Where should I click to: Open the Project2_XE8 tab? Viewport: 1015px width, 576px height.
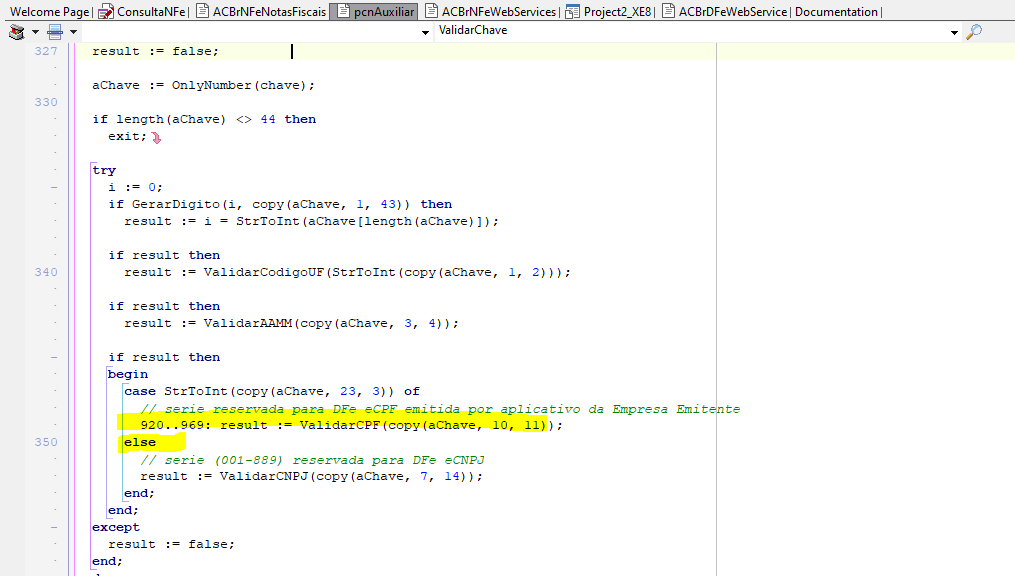(x=610, y=12)
